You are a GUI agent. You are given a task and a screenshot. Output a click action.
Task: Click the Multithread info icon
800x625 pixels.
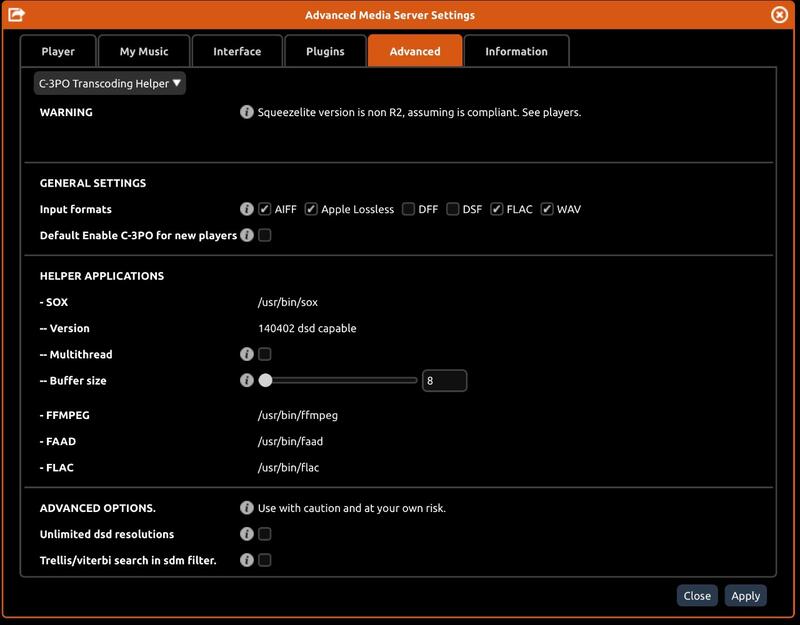point(247,354)
